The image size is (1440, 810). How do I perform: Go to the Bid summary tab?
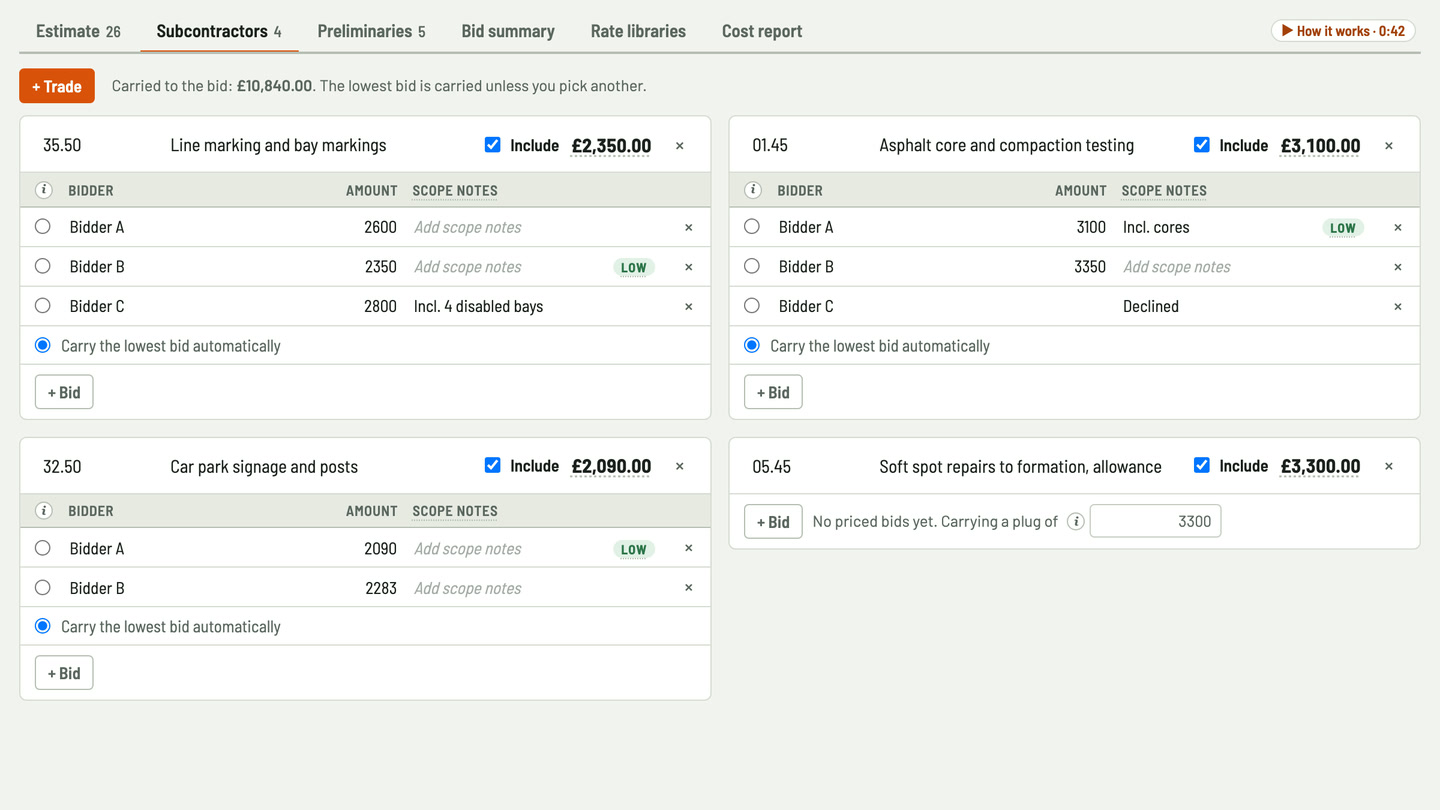click(x=508, y=31)
